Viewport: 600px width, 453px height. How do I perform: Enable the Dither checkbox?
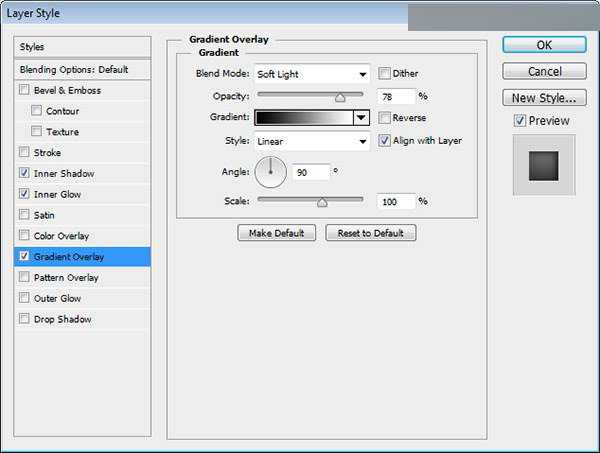385,74
